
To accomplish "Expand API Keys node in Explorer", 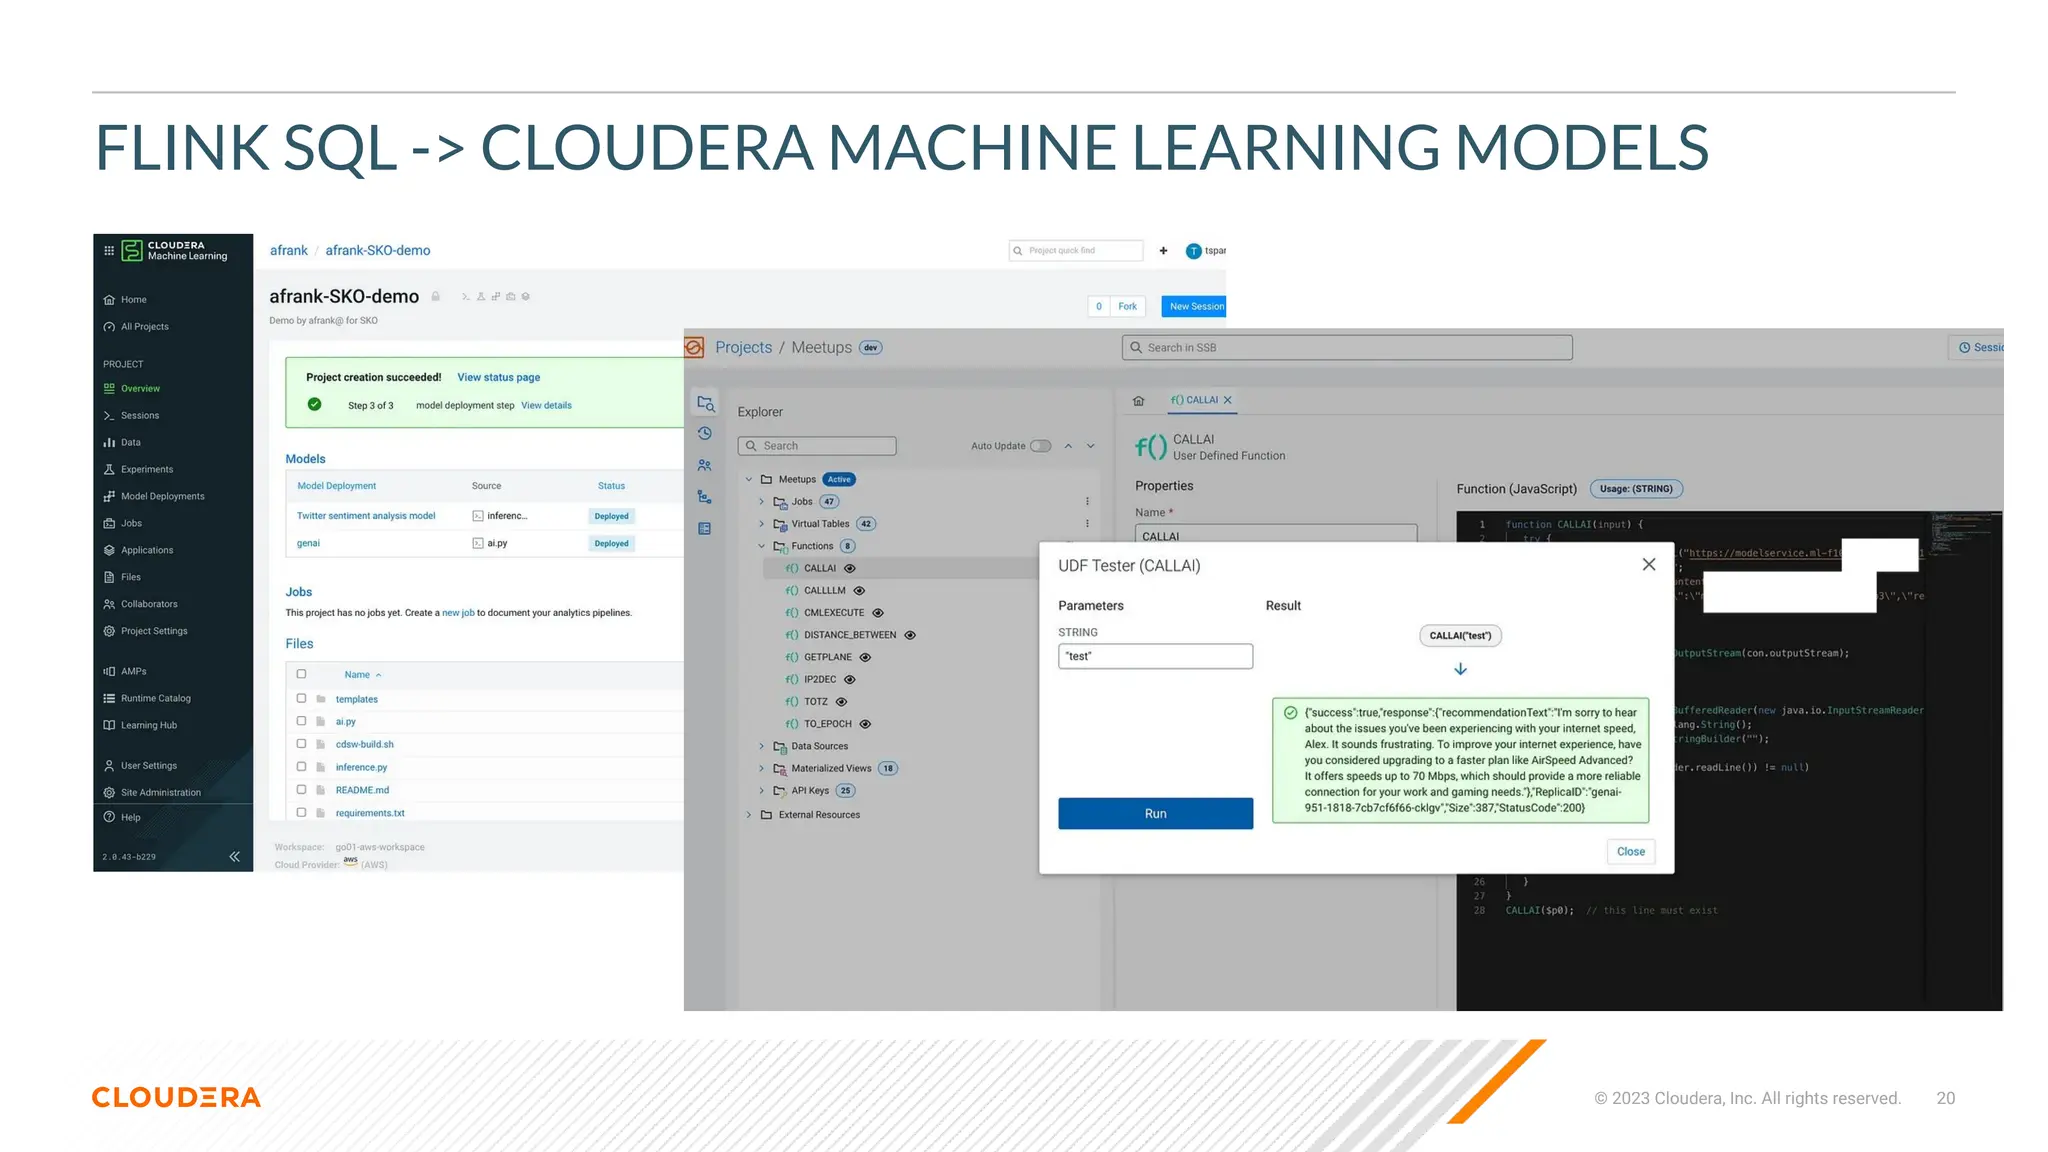I will (761, 791).
